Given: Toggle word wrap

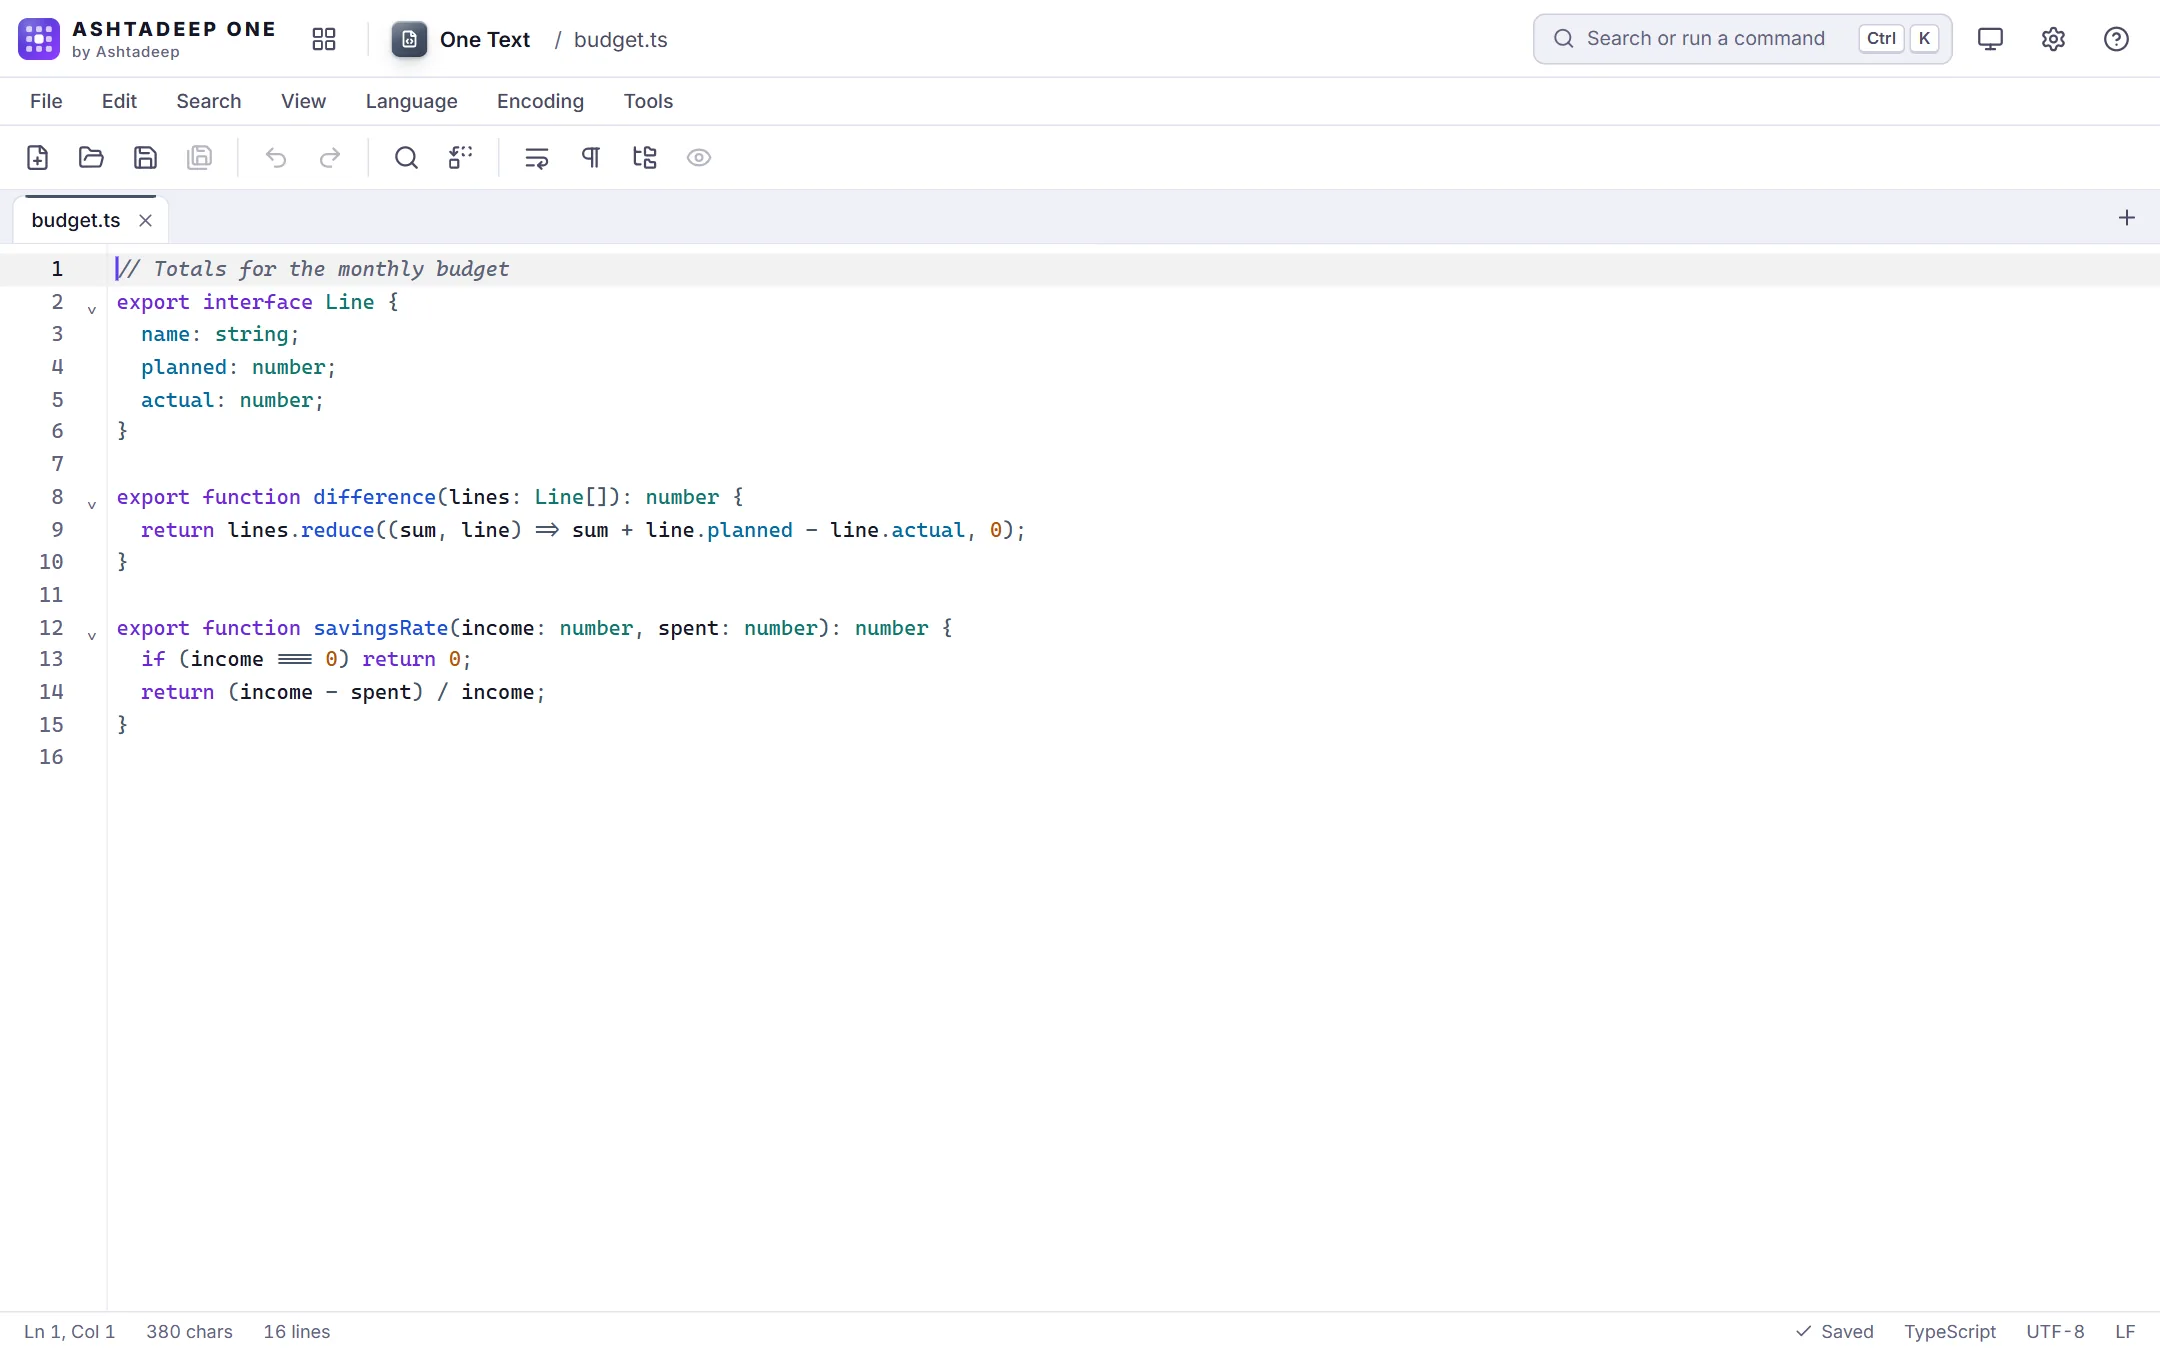Looking at the screenshot, I should pos(537,157).
